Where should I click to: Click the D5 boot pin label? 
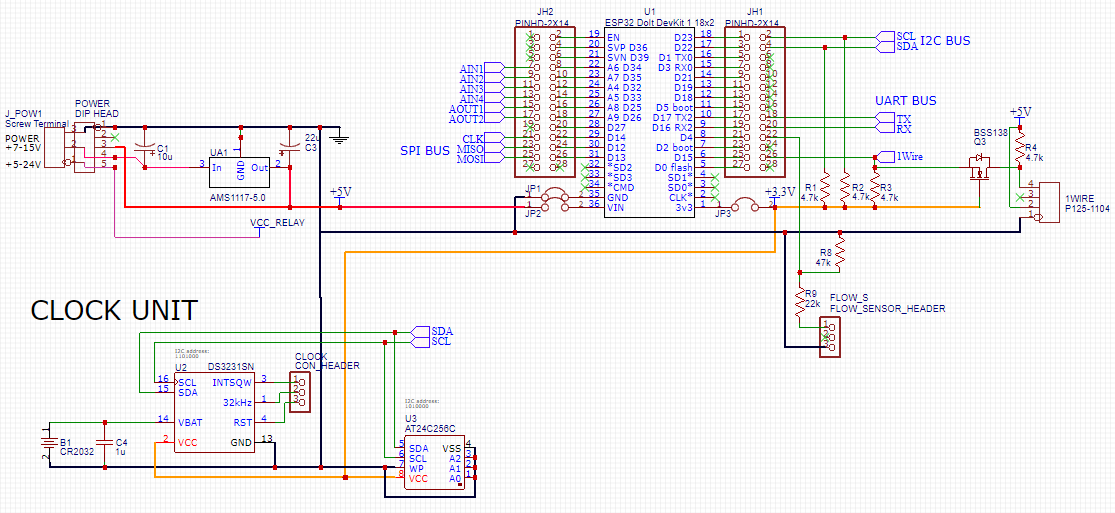tap(673, 108)
